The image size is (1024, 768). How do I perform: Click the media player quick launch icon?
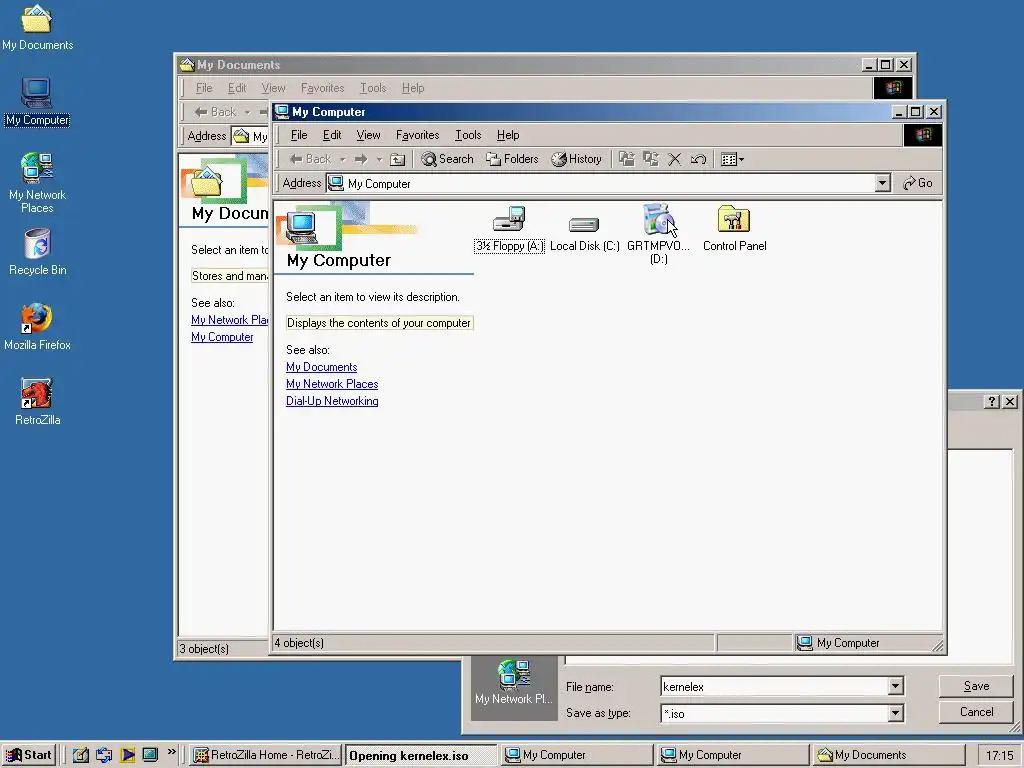127,755
